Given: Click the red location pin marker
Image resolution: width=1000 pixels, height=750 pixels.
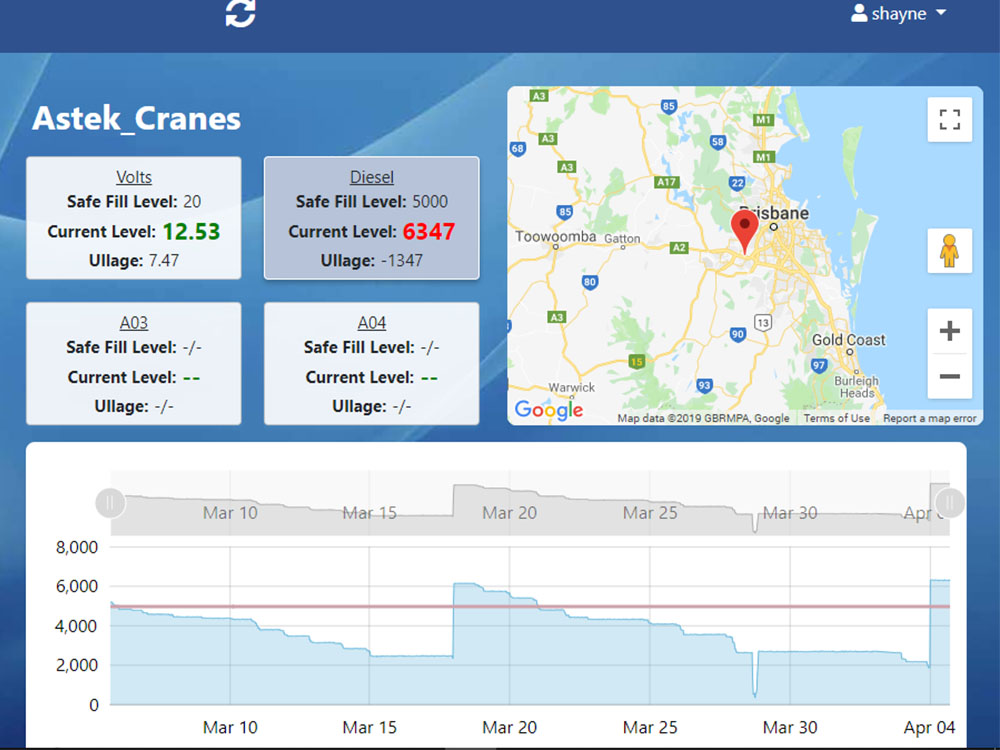Looking at the screenshot, I should pos(744,230).
